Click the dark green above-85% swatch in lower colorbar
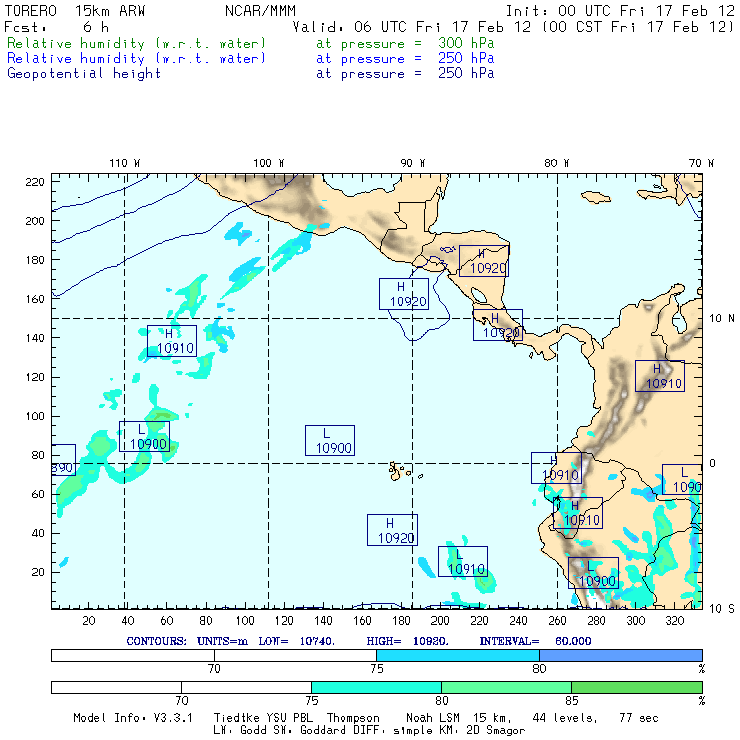This screenshot has width=740, height=740. coord(637,687)
